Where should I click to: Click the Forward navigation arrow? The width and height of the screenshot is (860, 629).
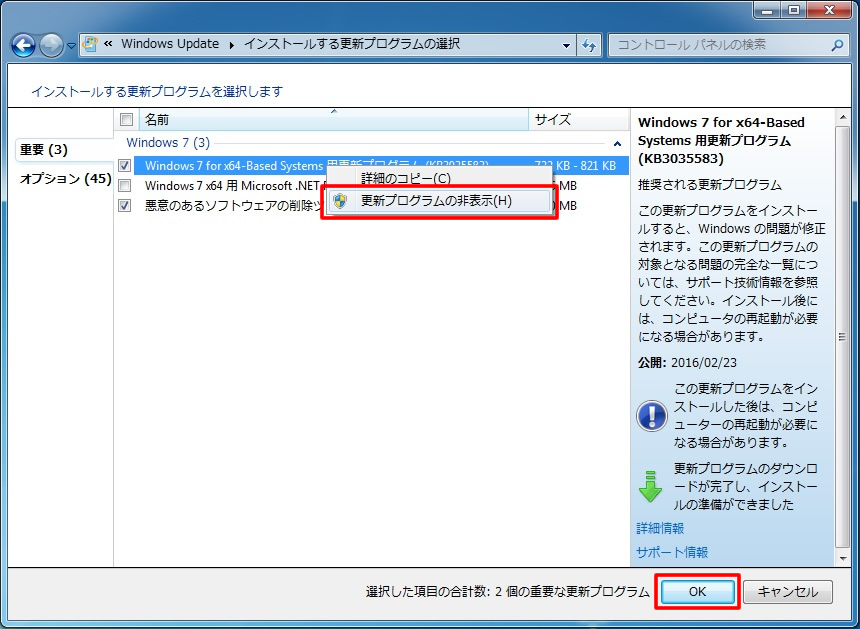[x=52, y=46]
